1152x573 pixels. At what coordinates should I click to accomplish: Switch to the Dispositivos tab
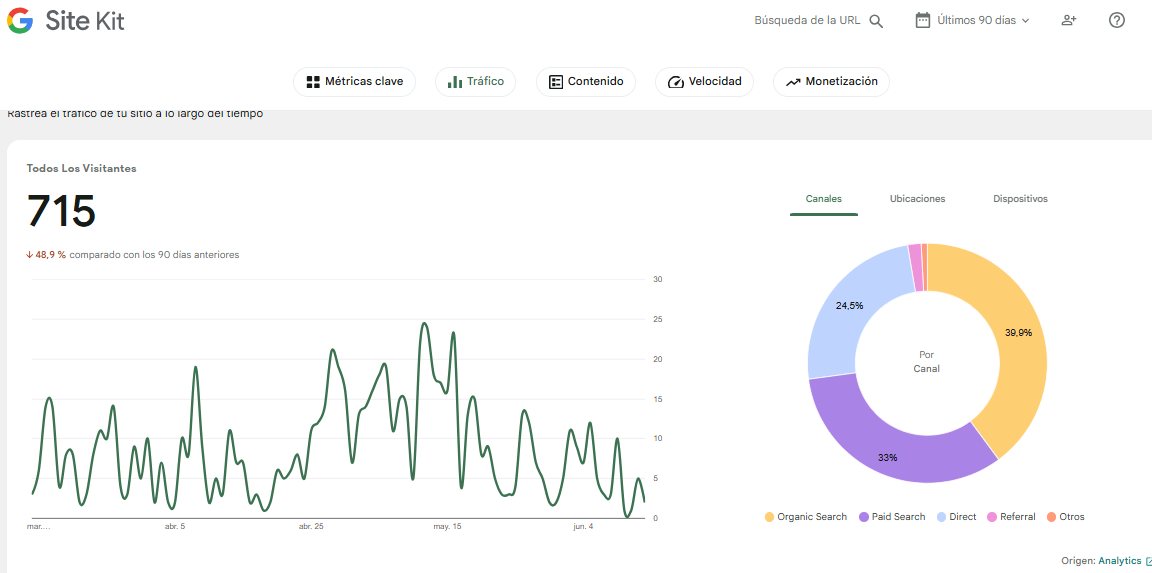point(1020,199)
